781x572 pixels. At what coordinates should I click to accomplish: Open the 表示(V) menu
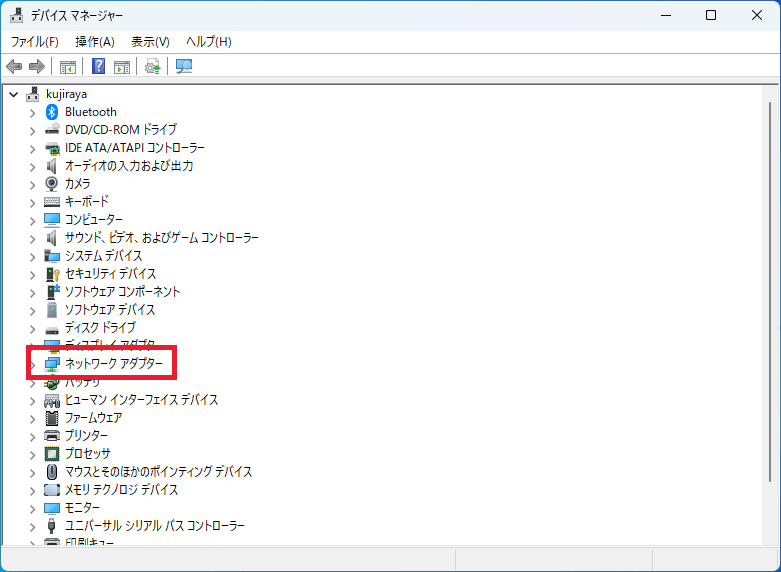[150, 42]
